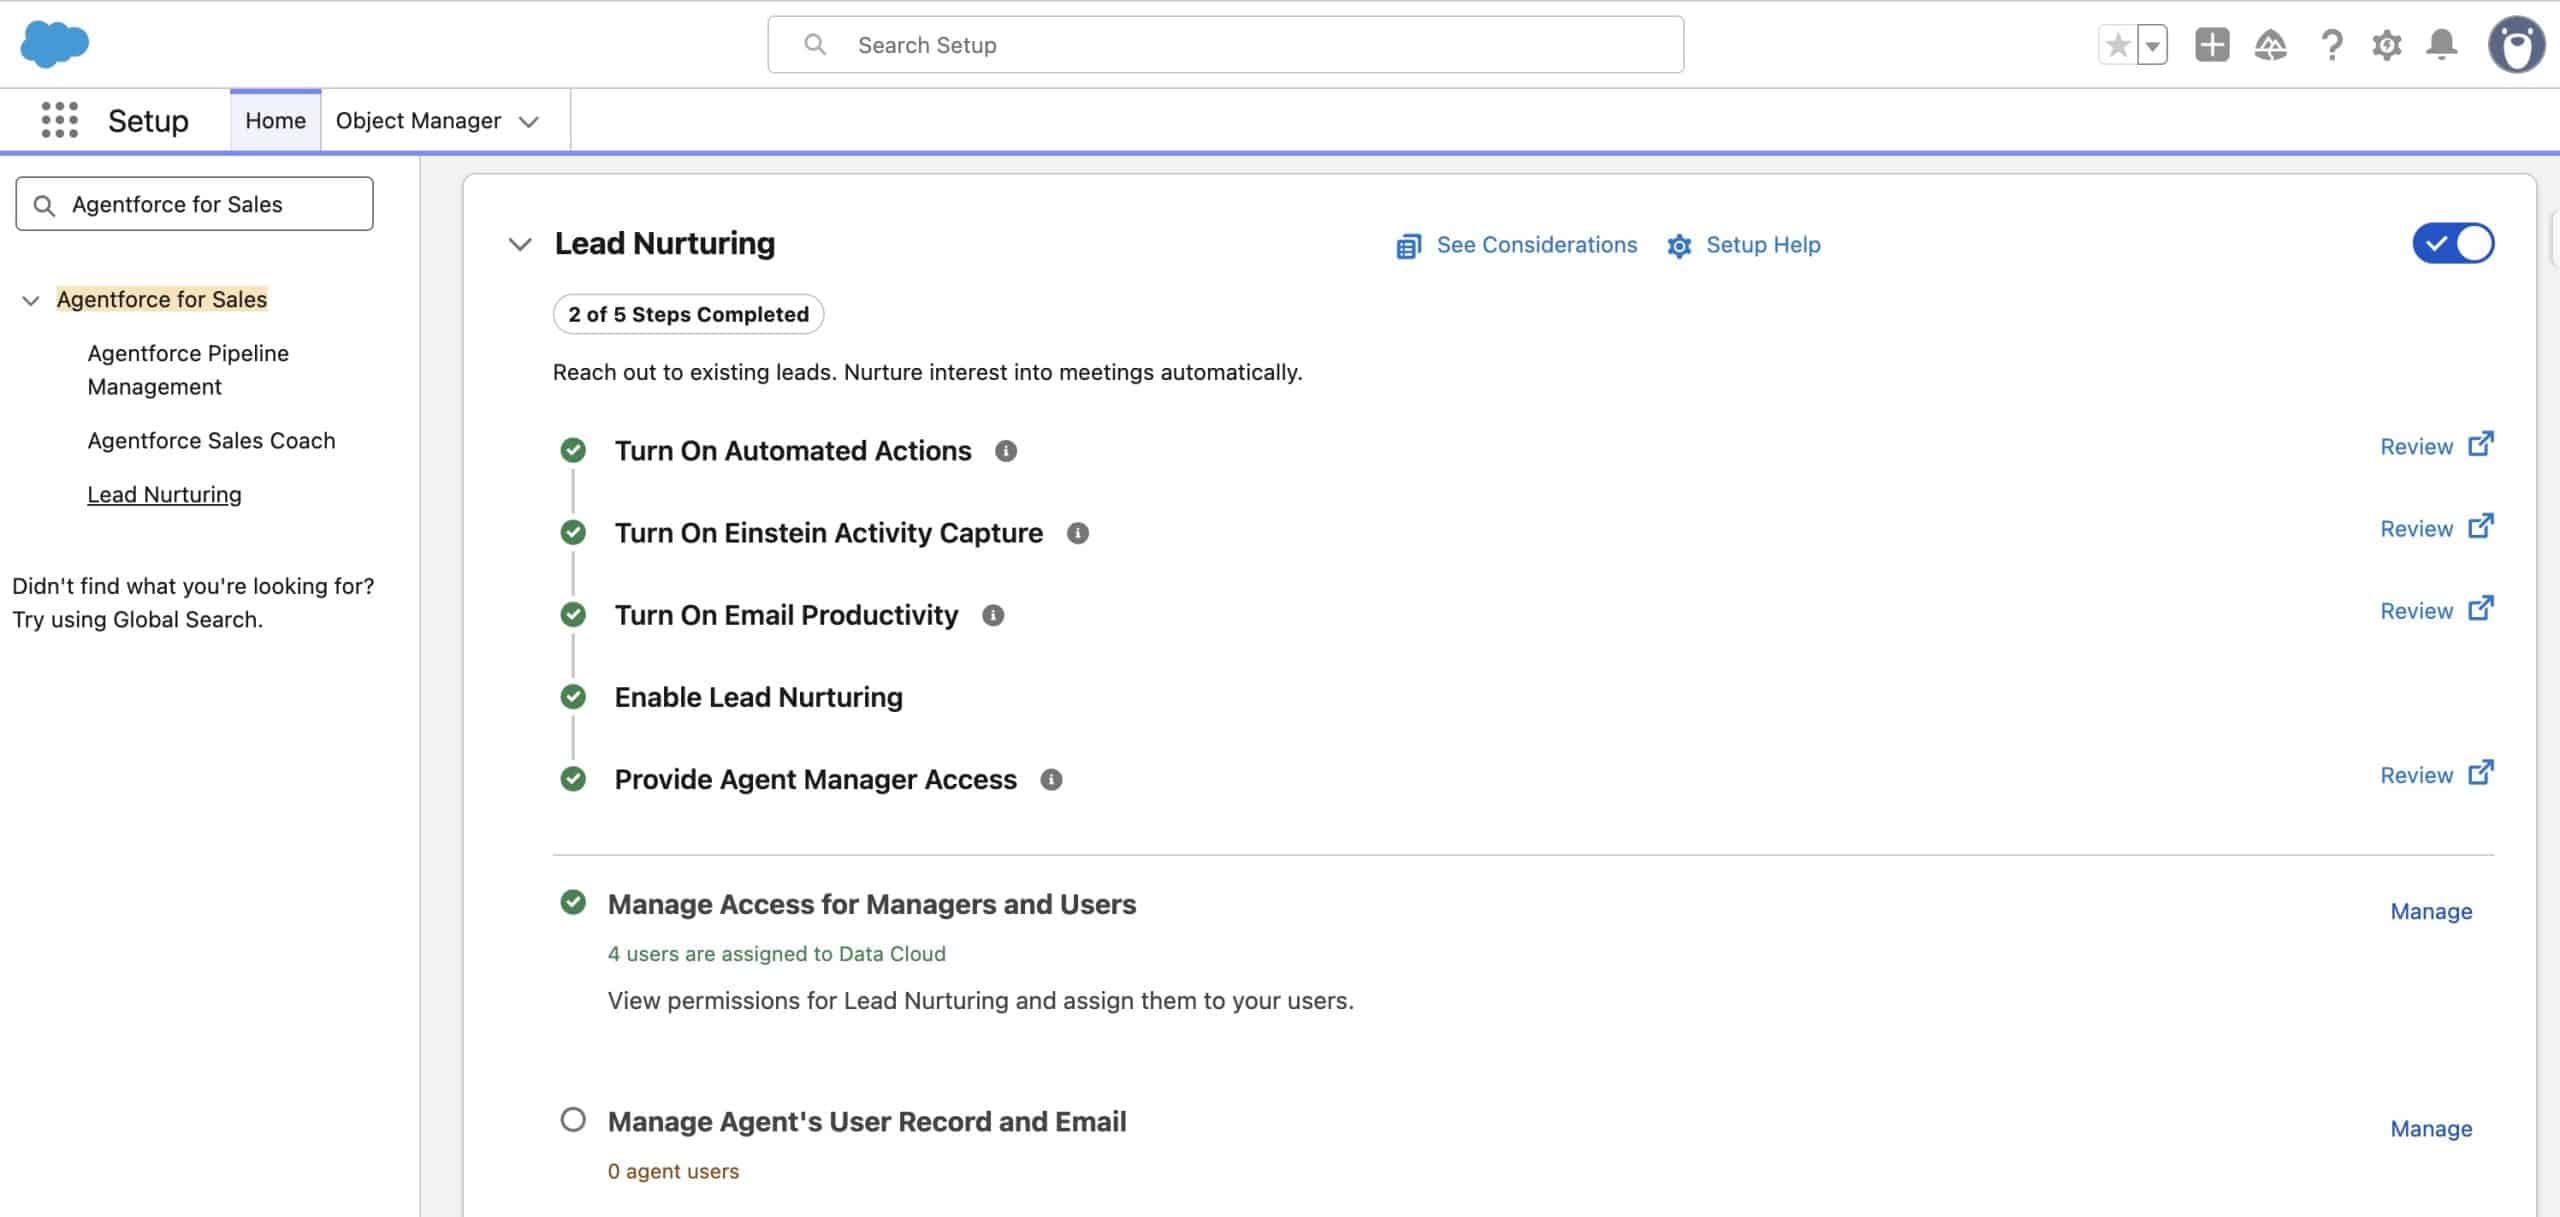2560x1217 pixels.
Task: Toggle the Lead Nurturing switch off
Action: pos(2452,243)
